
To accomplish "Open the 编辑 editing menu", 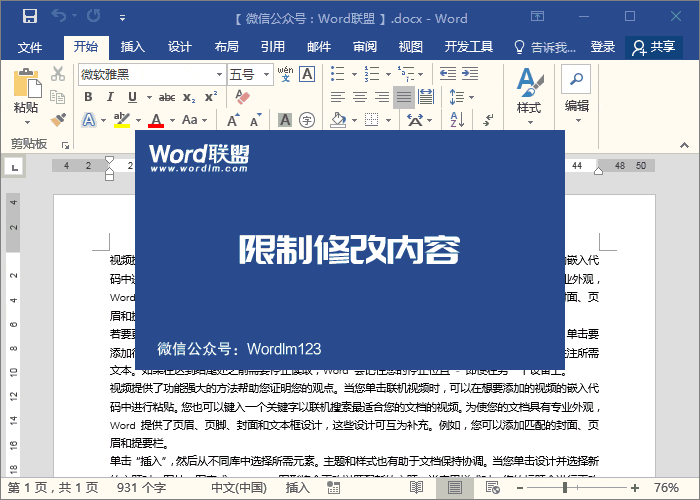I will (576, 95).
